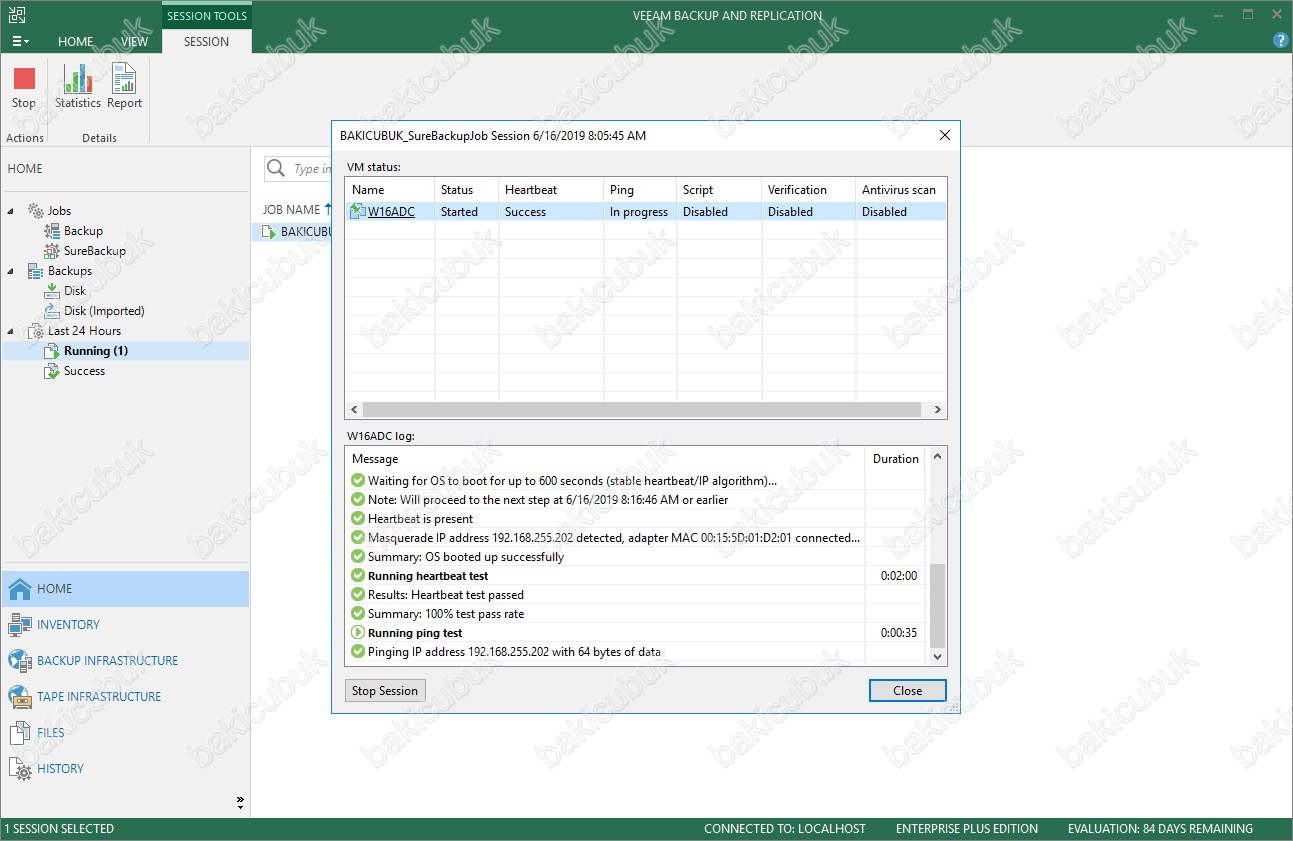Close the session dialog with X
This screenshot has height=841, width=1293.
point(944,135)
